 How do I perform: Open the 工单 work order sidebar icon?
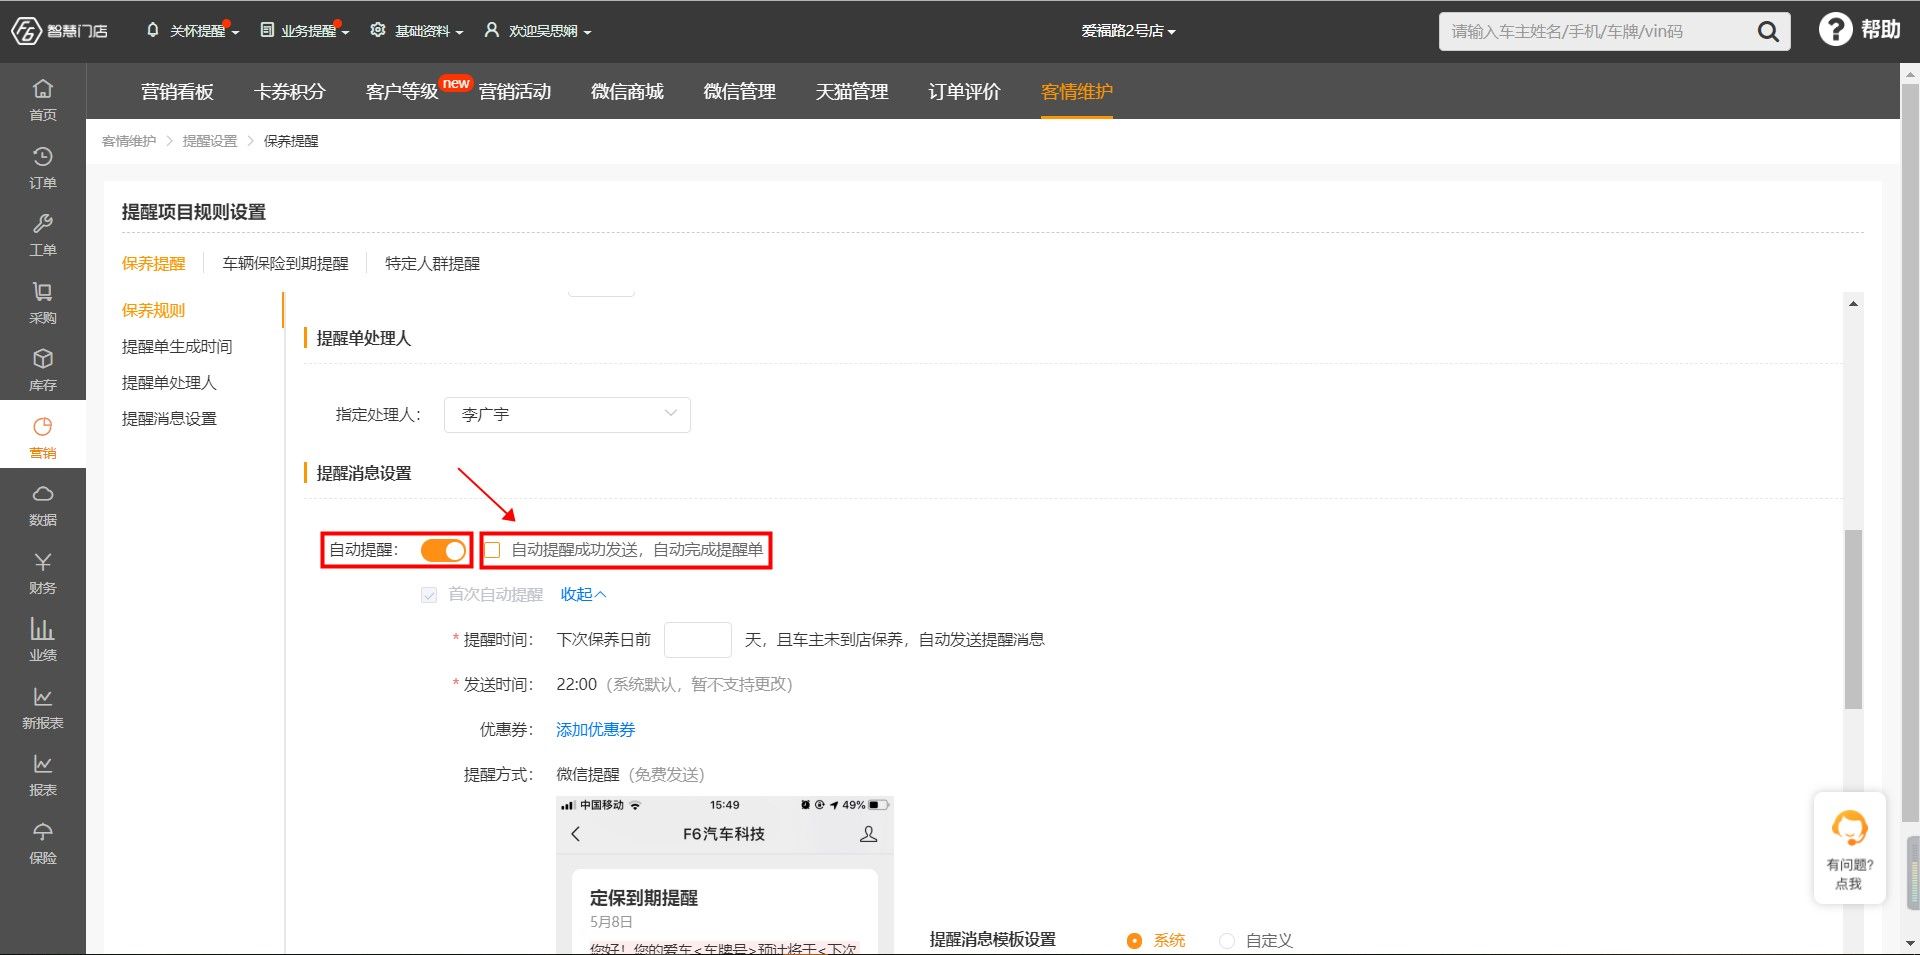(x=43, y=235)
